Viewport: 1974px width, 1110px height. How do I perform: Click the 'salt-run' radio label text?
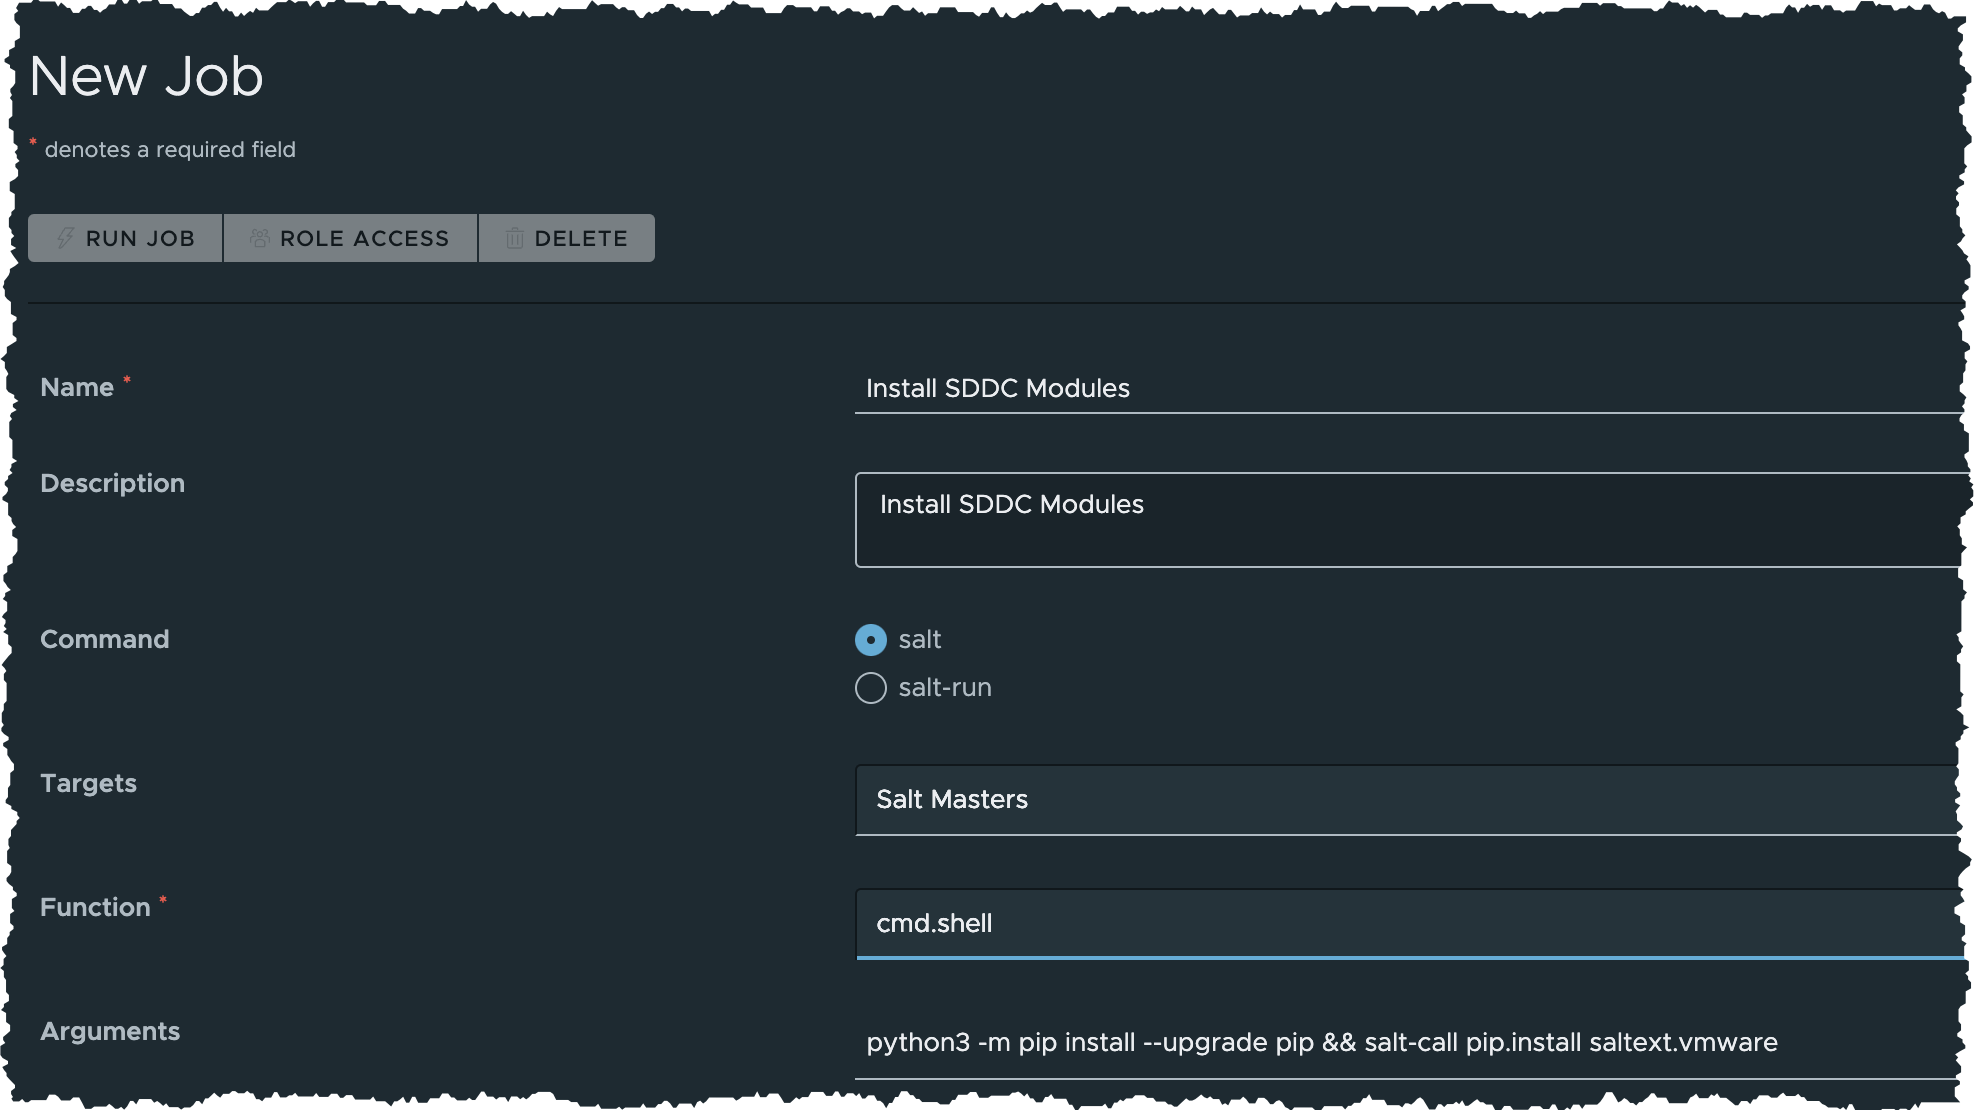(945, 688)
